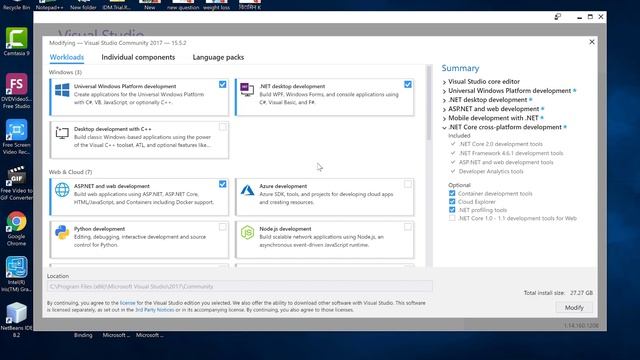Switch to Workloads tab
Image resolution: width=640 pixels, height=360 pixels.
(67, 57)
